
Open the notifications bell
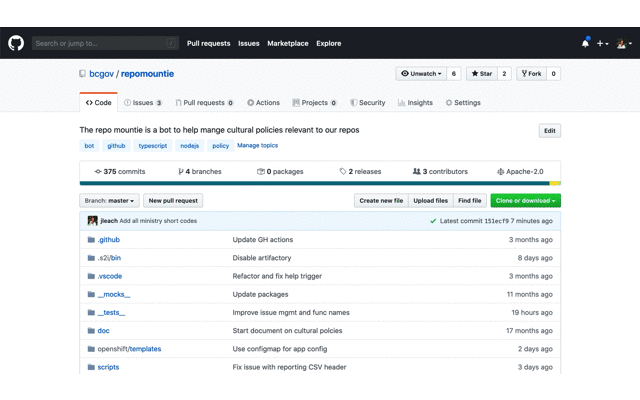click(585, 43)
